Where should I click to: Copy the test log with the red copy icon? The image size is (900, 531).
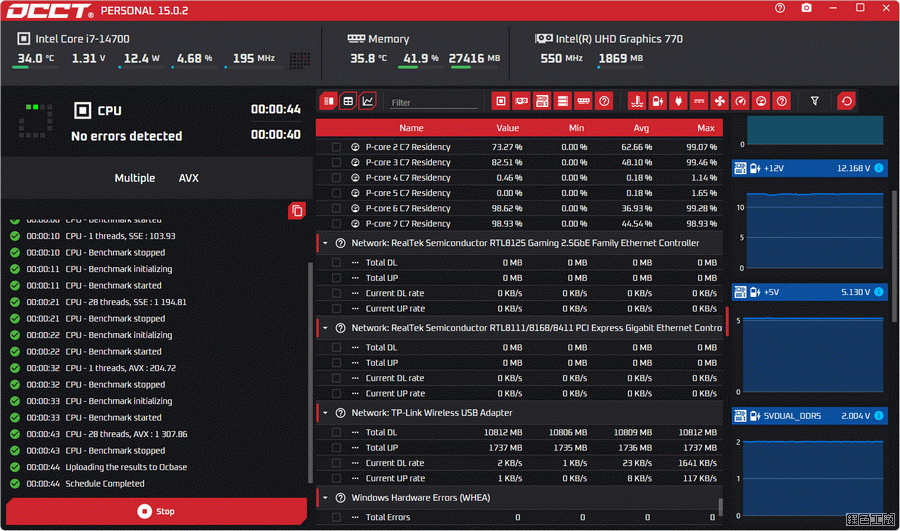pyautogui.click(x=297, y=210)
